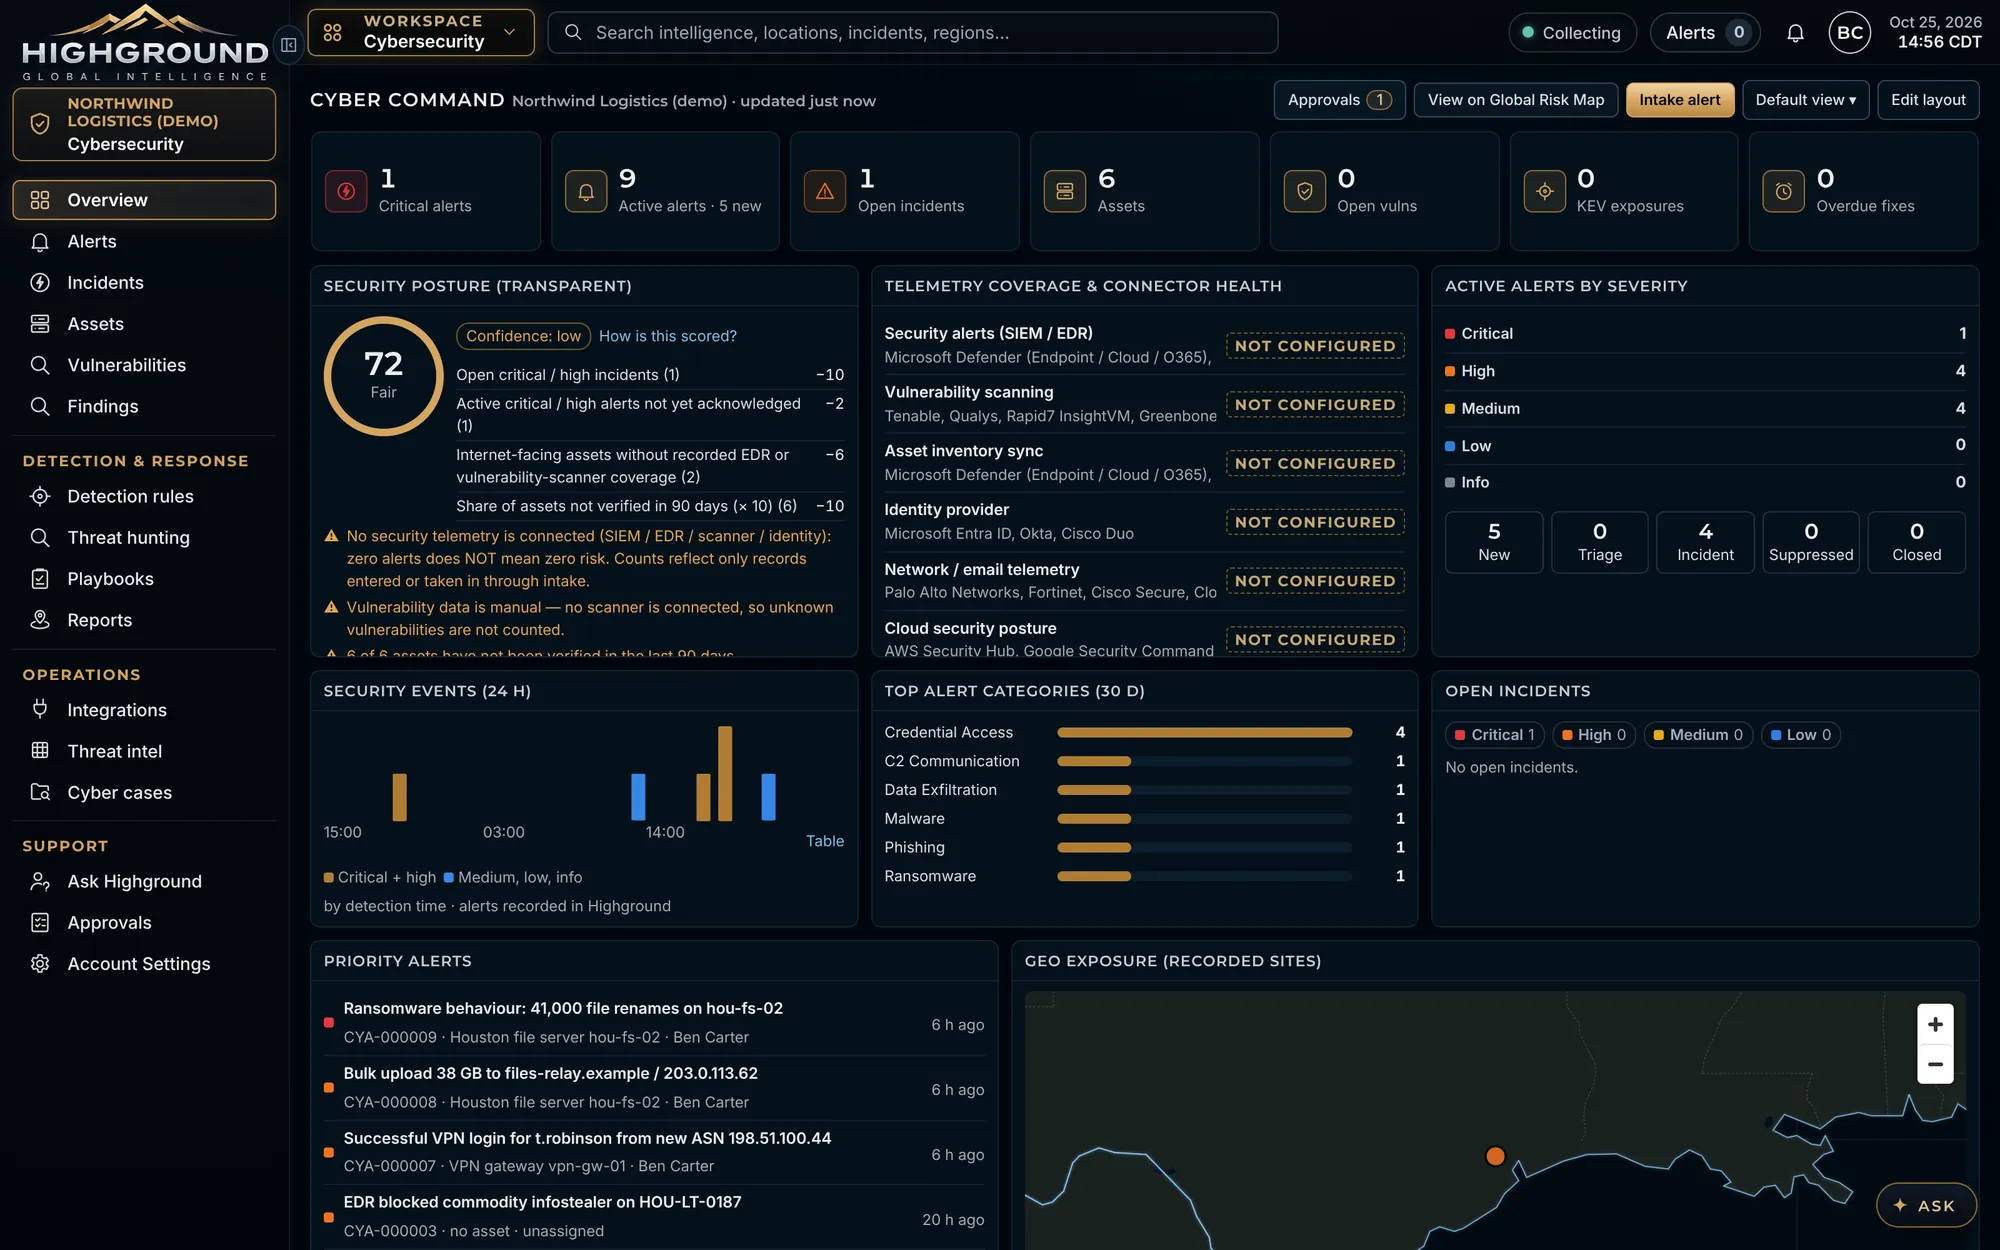The height and width of the screenshot is (1250, 2000).
Task: Click the orange site marker on map
Action: pyautogui.click(x=1495, y=1156)
